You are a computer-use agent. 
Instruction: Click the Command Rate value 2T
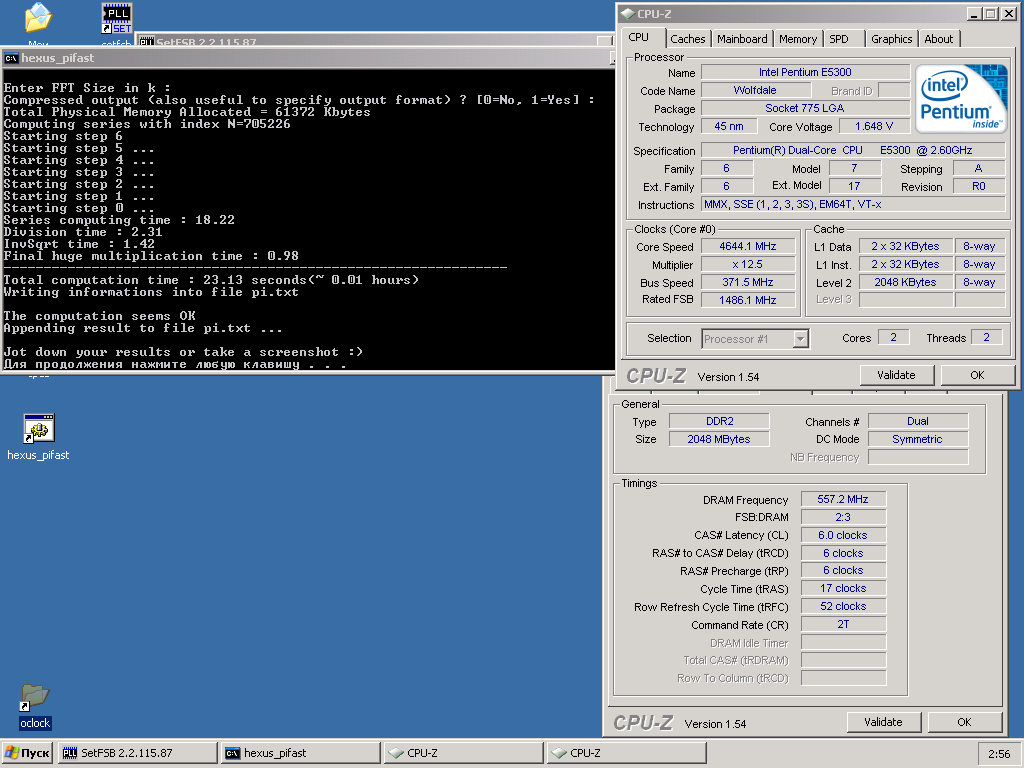pos(843,624)
